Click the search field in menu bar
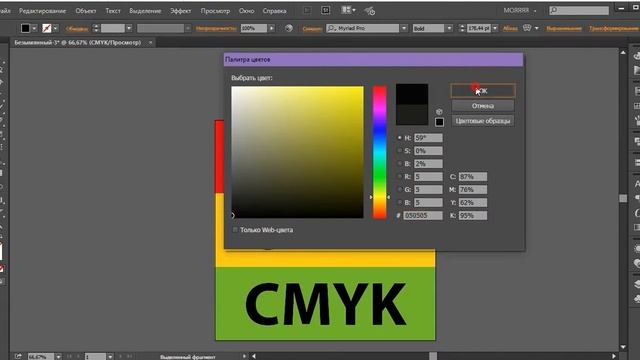Viewport: 640px width, 360px height. (579, 10)
